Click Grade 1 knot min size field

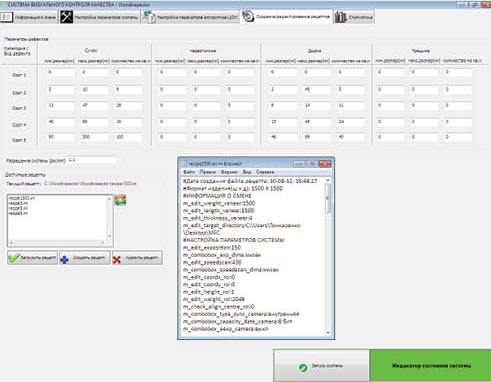pyautogui.click(x=60, y=72)
